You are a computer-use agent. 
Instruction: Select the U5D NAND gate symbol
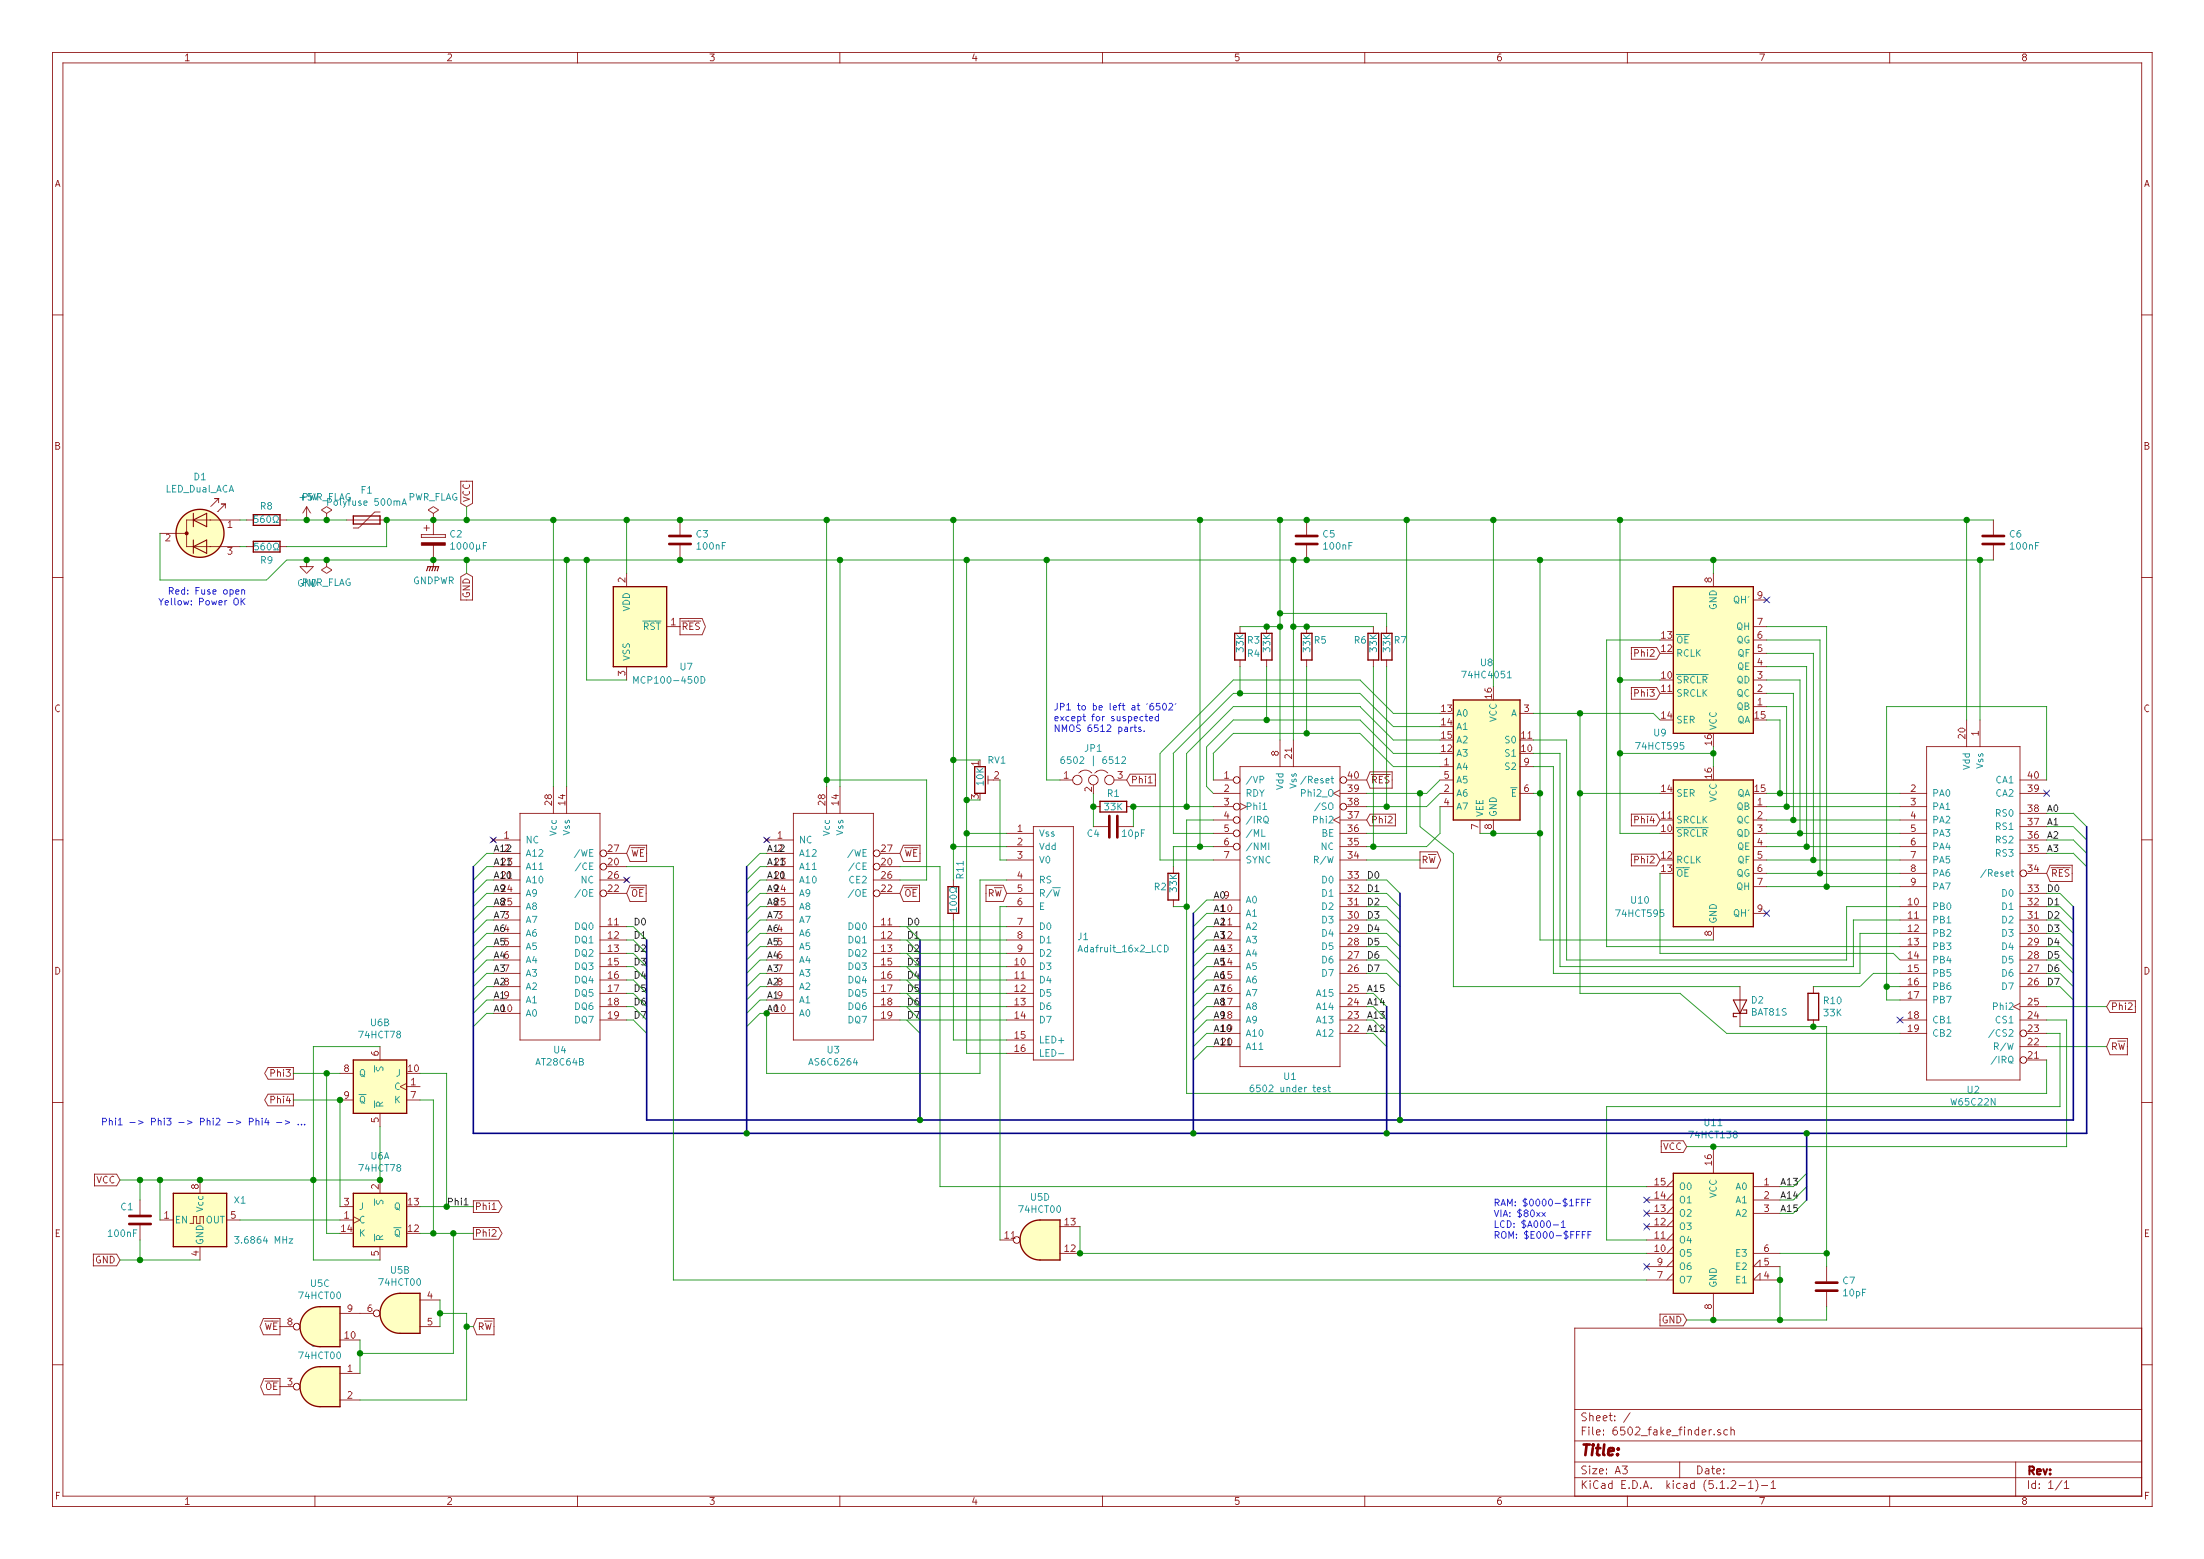[1040, 1240]
